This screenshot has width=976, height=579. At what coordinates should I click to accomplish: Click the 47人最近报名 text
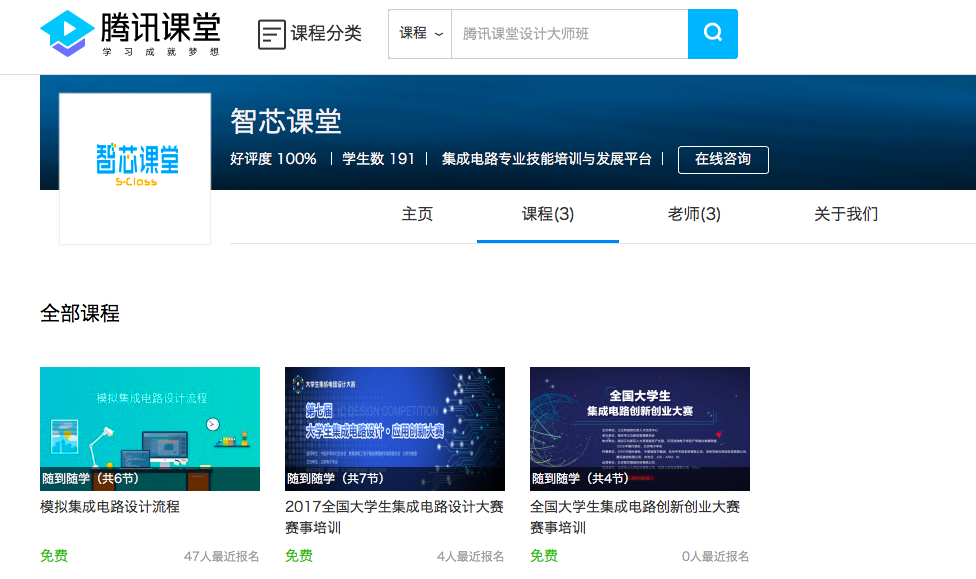[222, 556]
